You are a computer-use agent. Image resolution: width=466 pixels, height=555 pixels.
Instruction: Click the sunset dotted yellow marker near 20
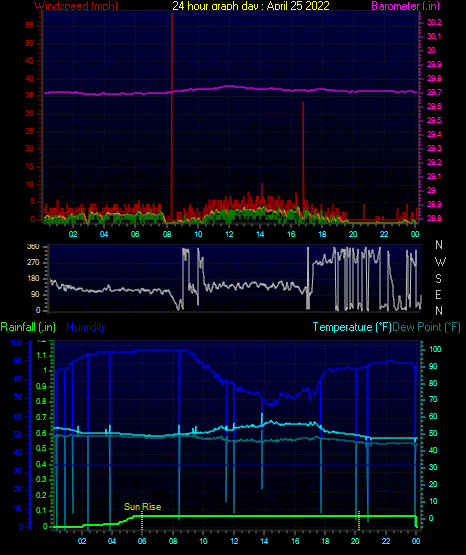click(359, 520)
